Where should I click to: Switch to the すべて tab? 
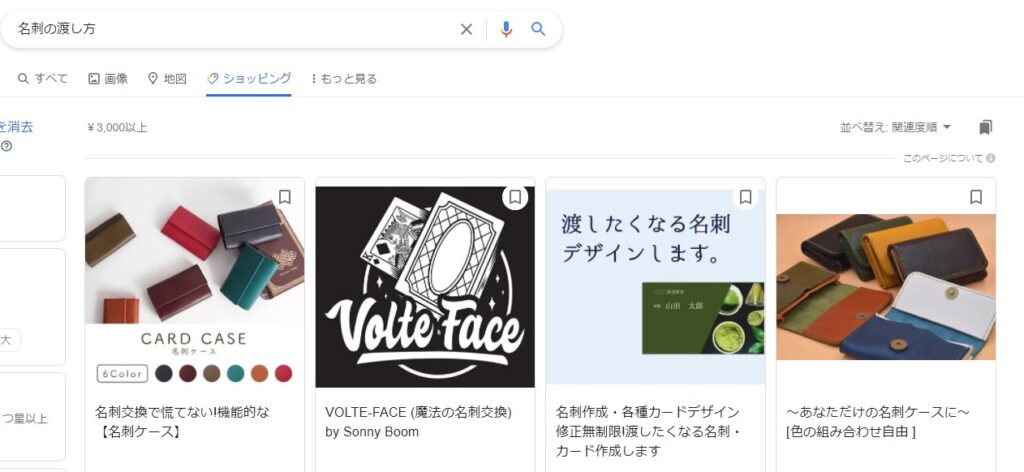(43, 78)
